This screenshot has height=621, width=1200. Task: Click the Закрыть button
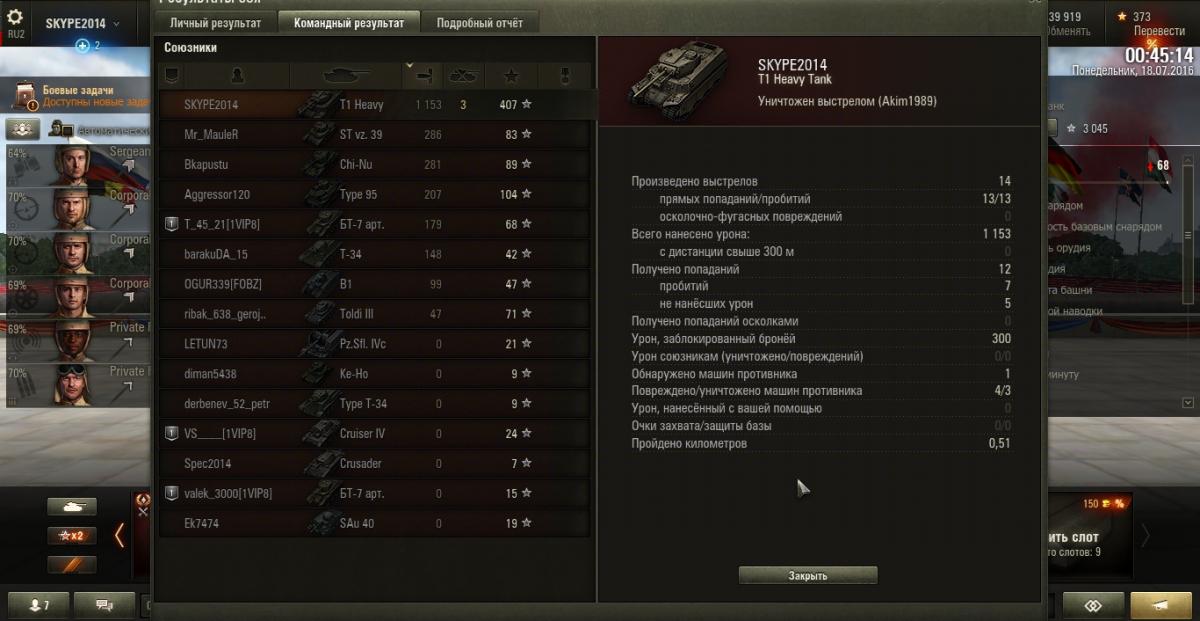808,576
